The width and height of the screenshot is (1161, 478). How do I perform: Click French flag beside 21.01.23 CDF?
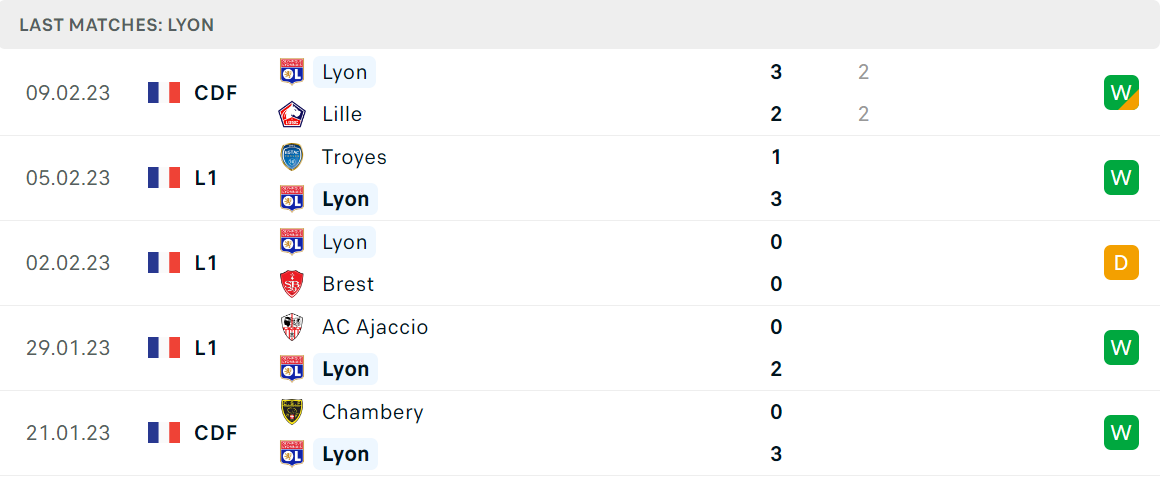pos(164,433)
